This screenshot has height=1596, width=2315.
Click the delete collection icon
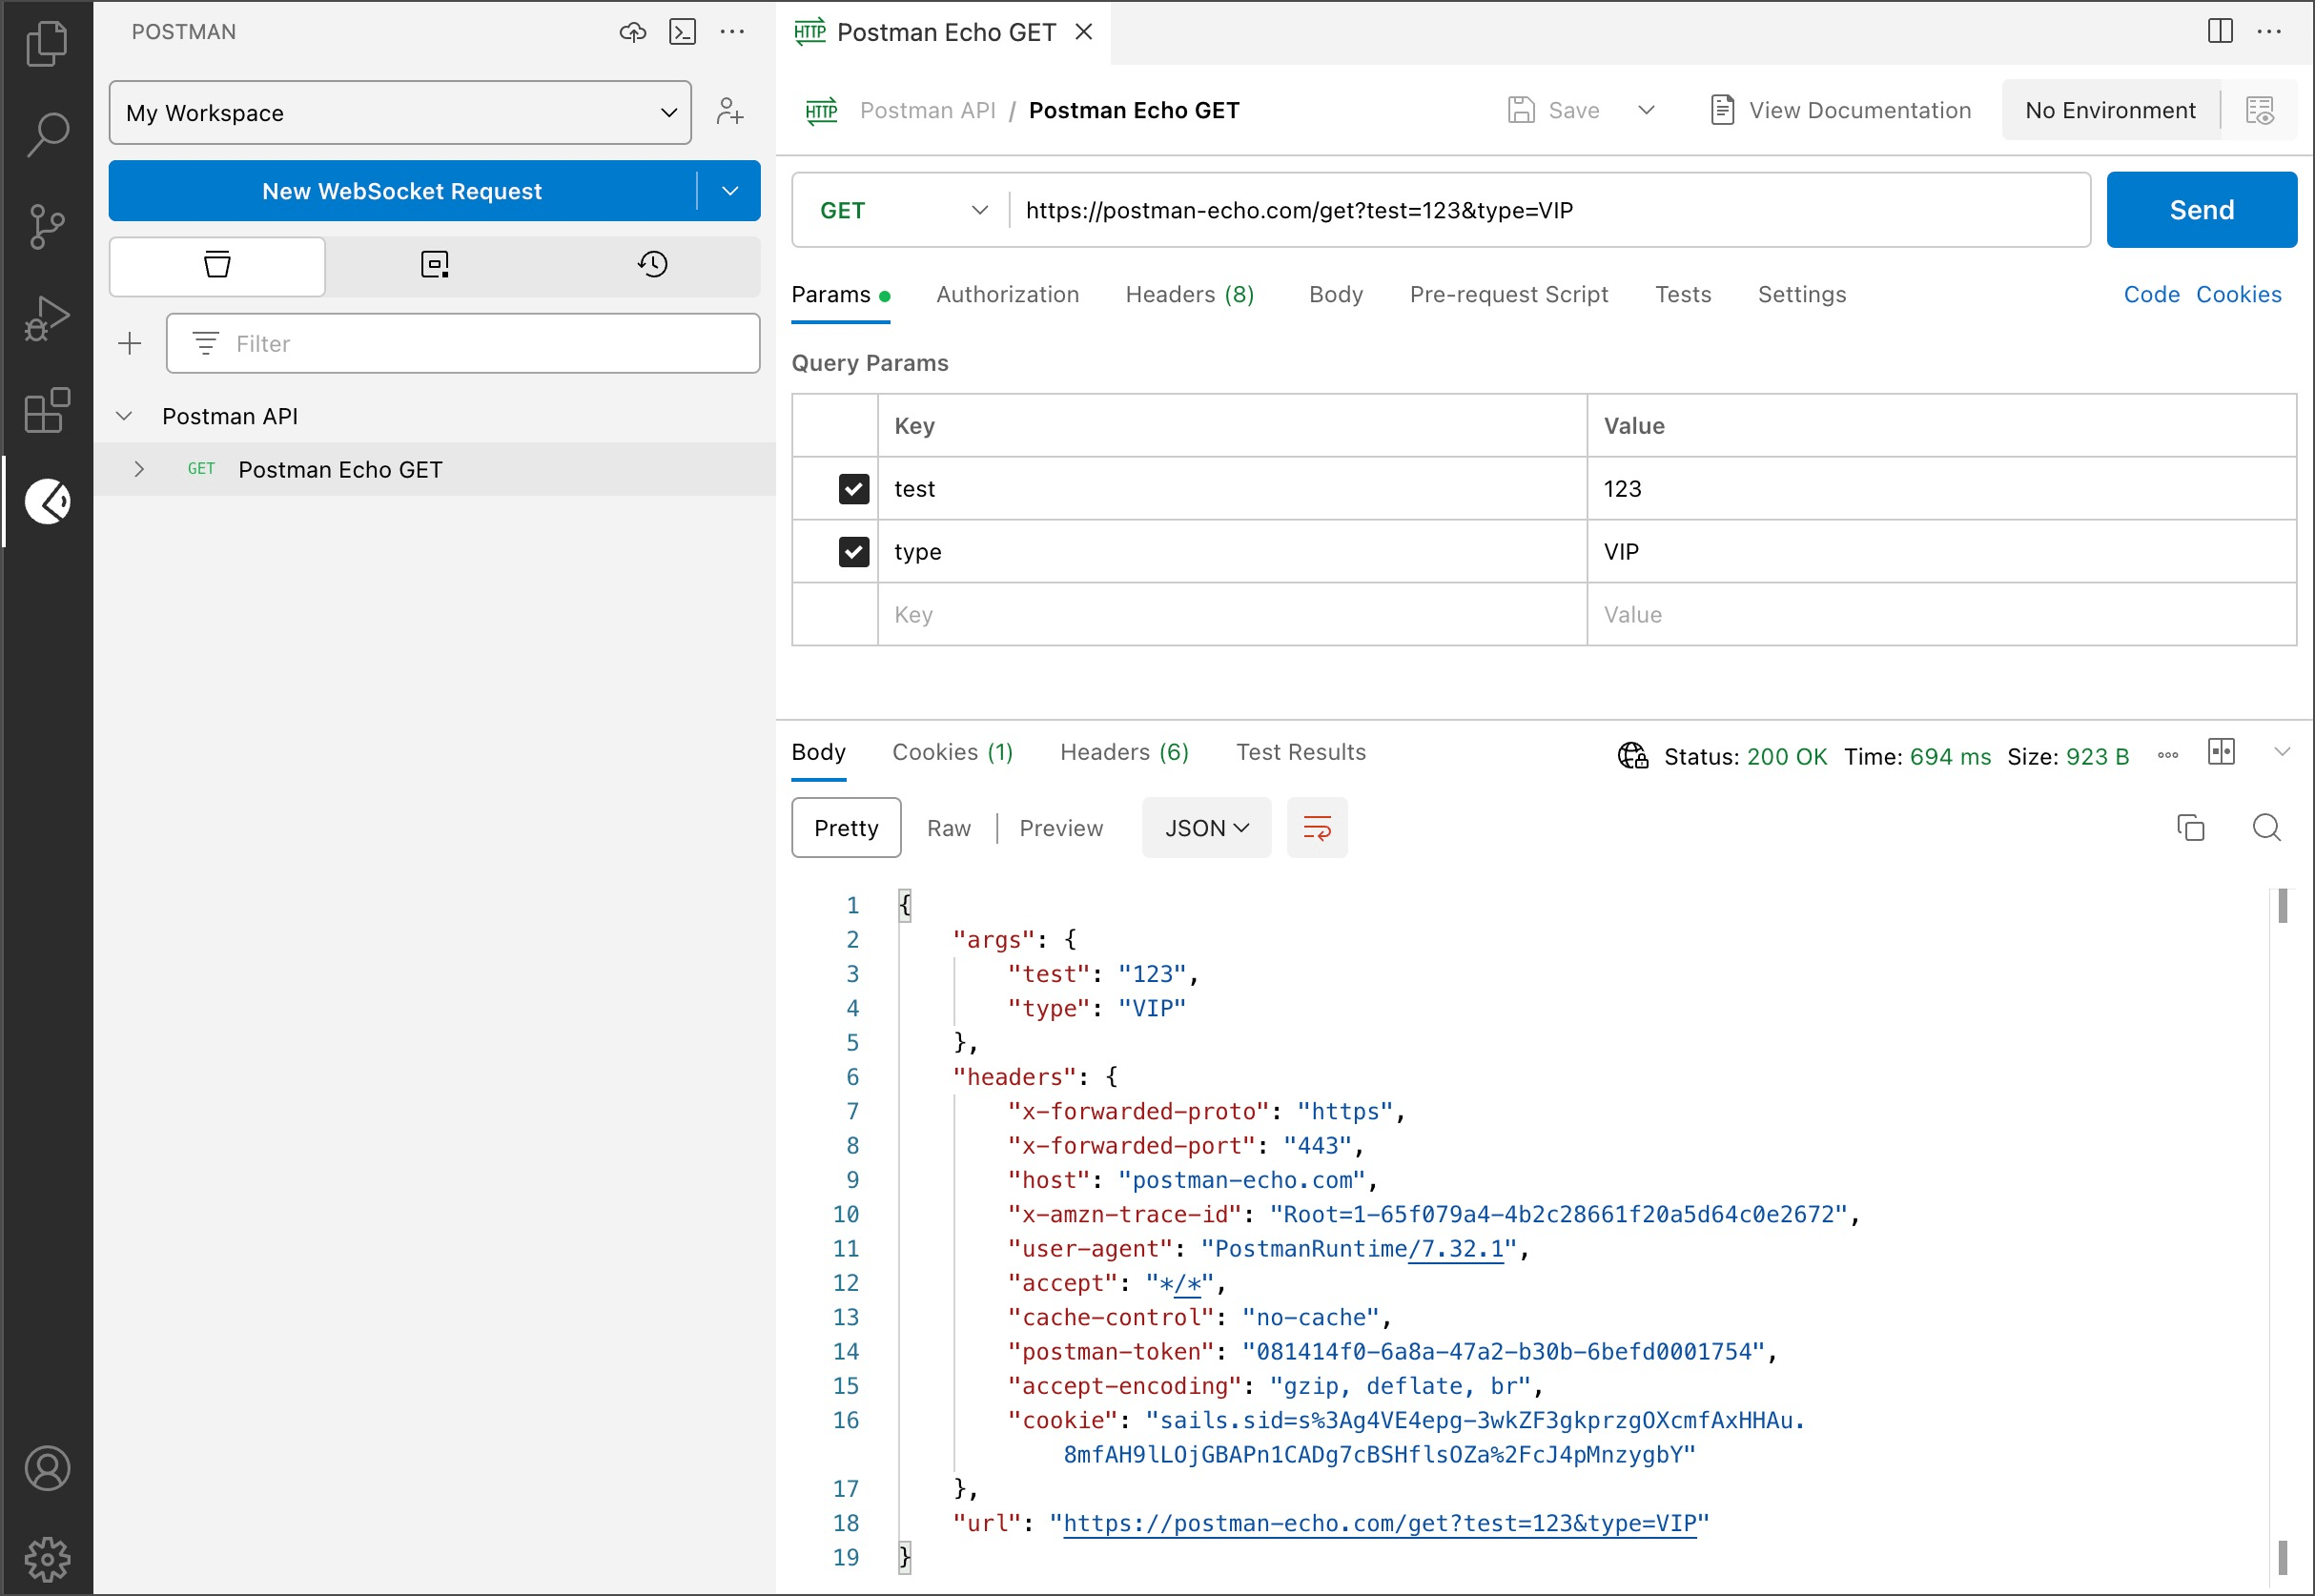218,266
